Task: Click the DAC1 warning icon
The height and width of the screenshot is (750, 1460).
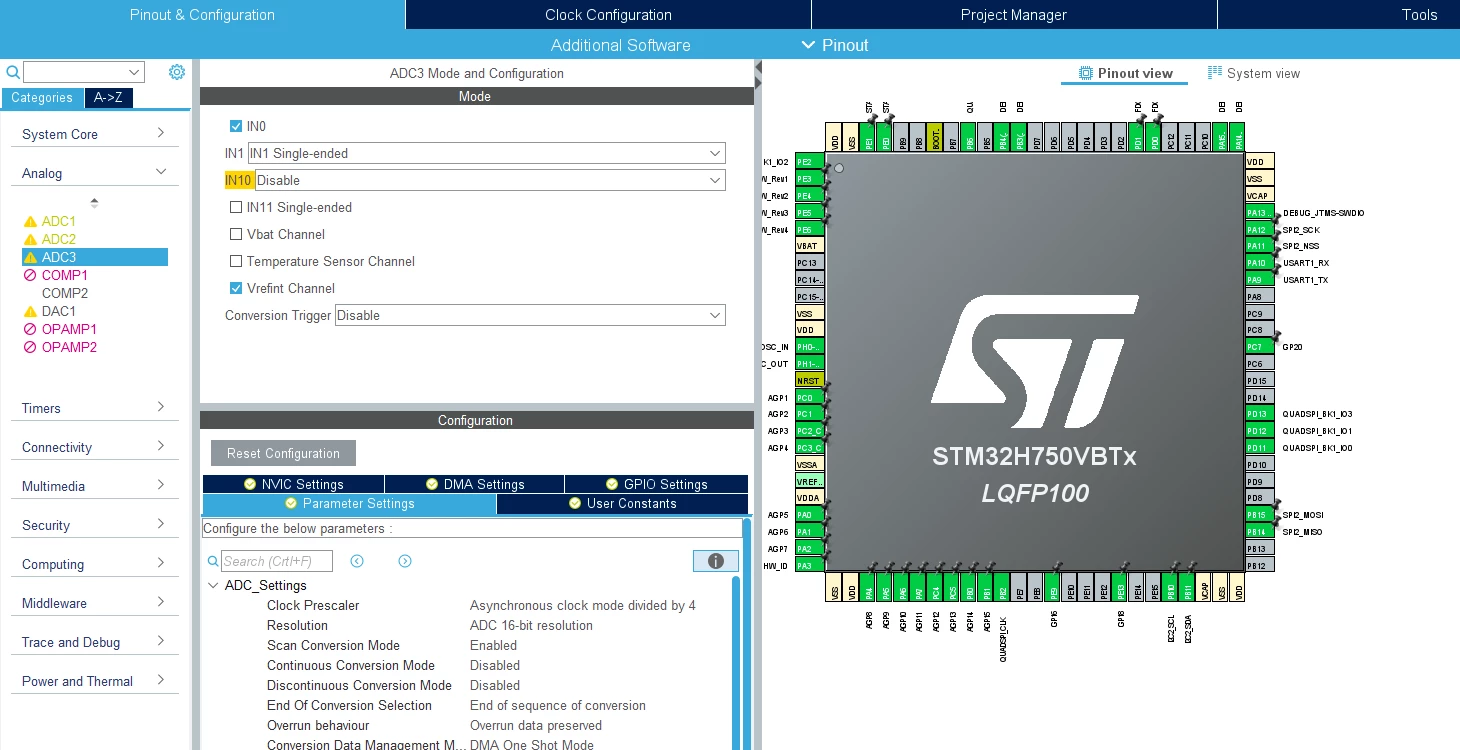Action: click(30, 312)
